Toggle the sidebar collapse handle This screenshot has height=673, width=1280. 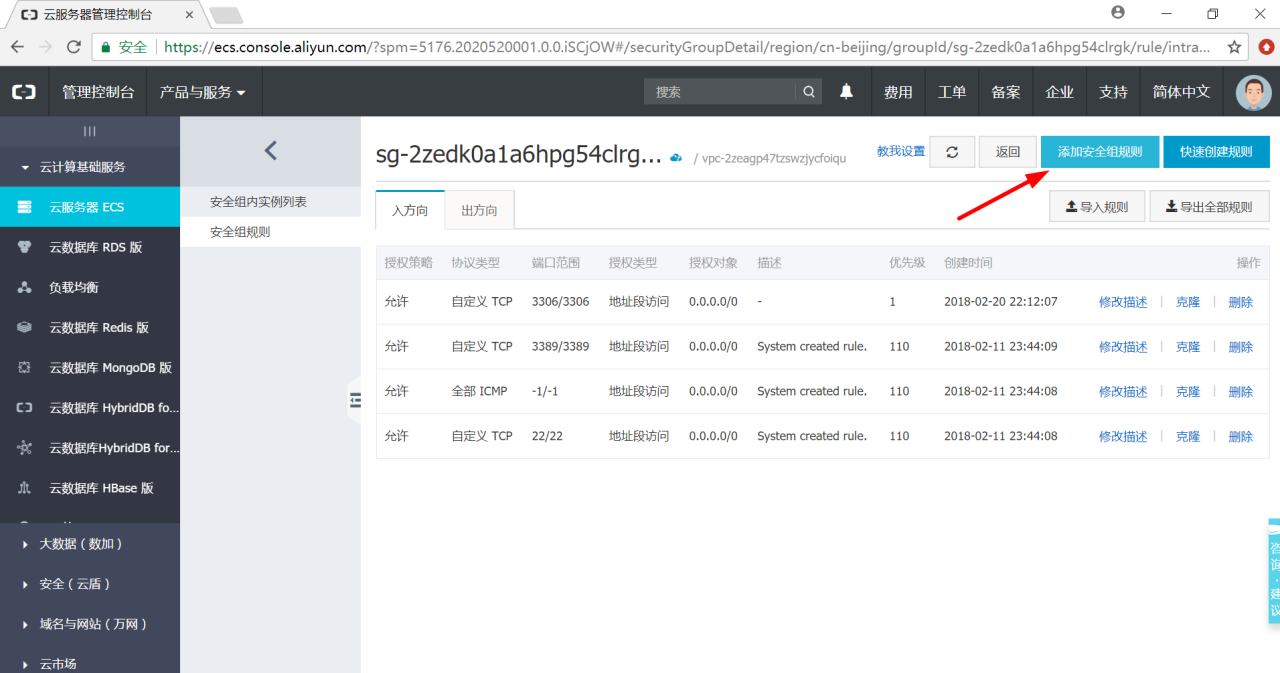(355, 400)
